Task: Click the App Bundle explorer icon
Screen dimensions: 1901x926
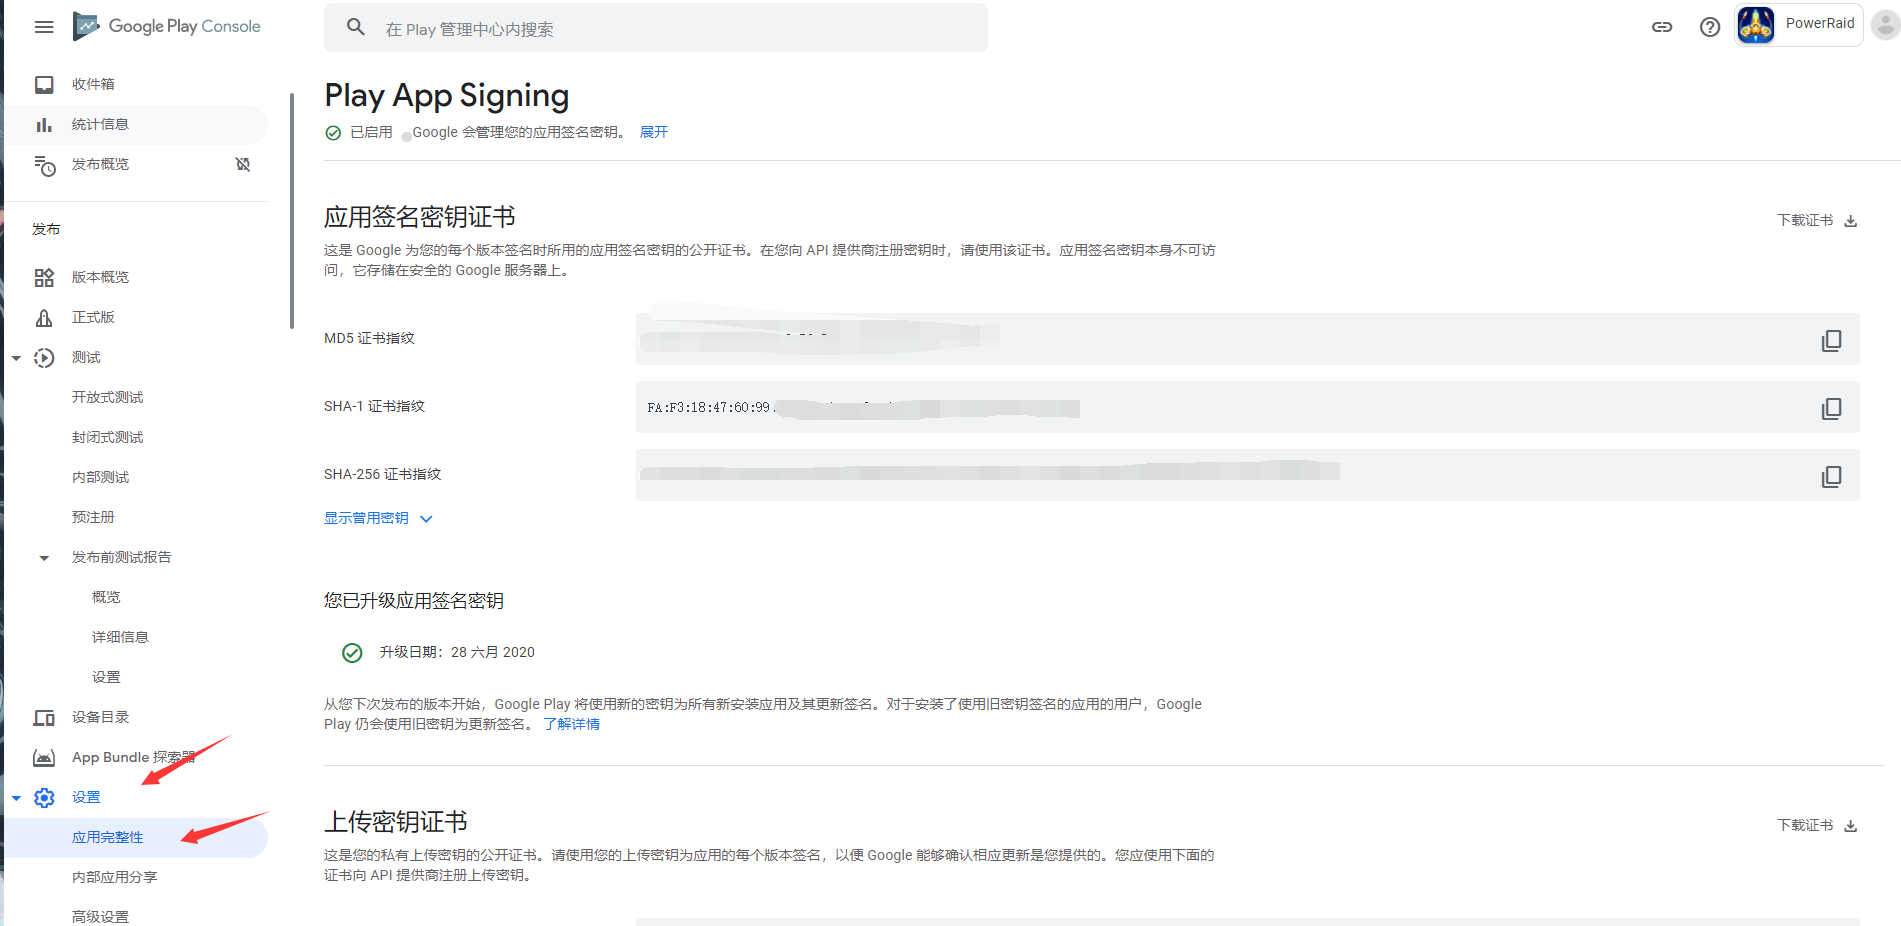Action: point(44,758)
